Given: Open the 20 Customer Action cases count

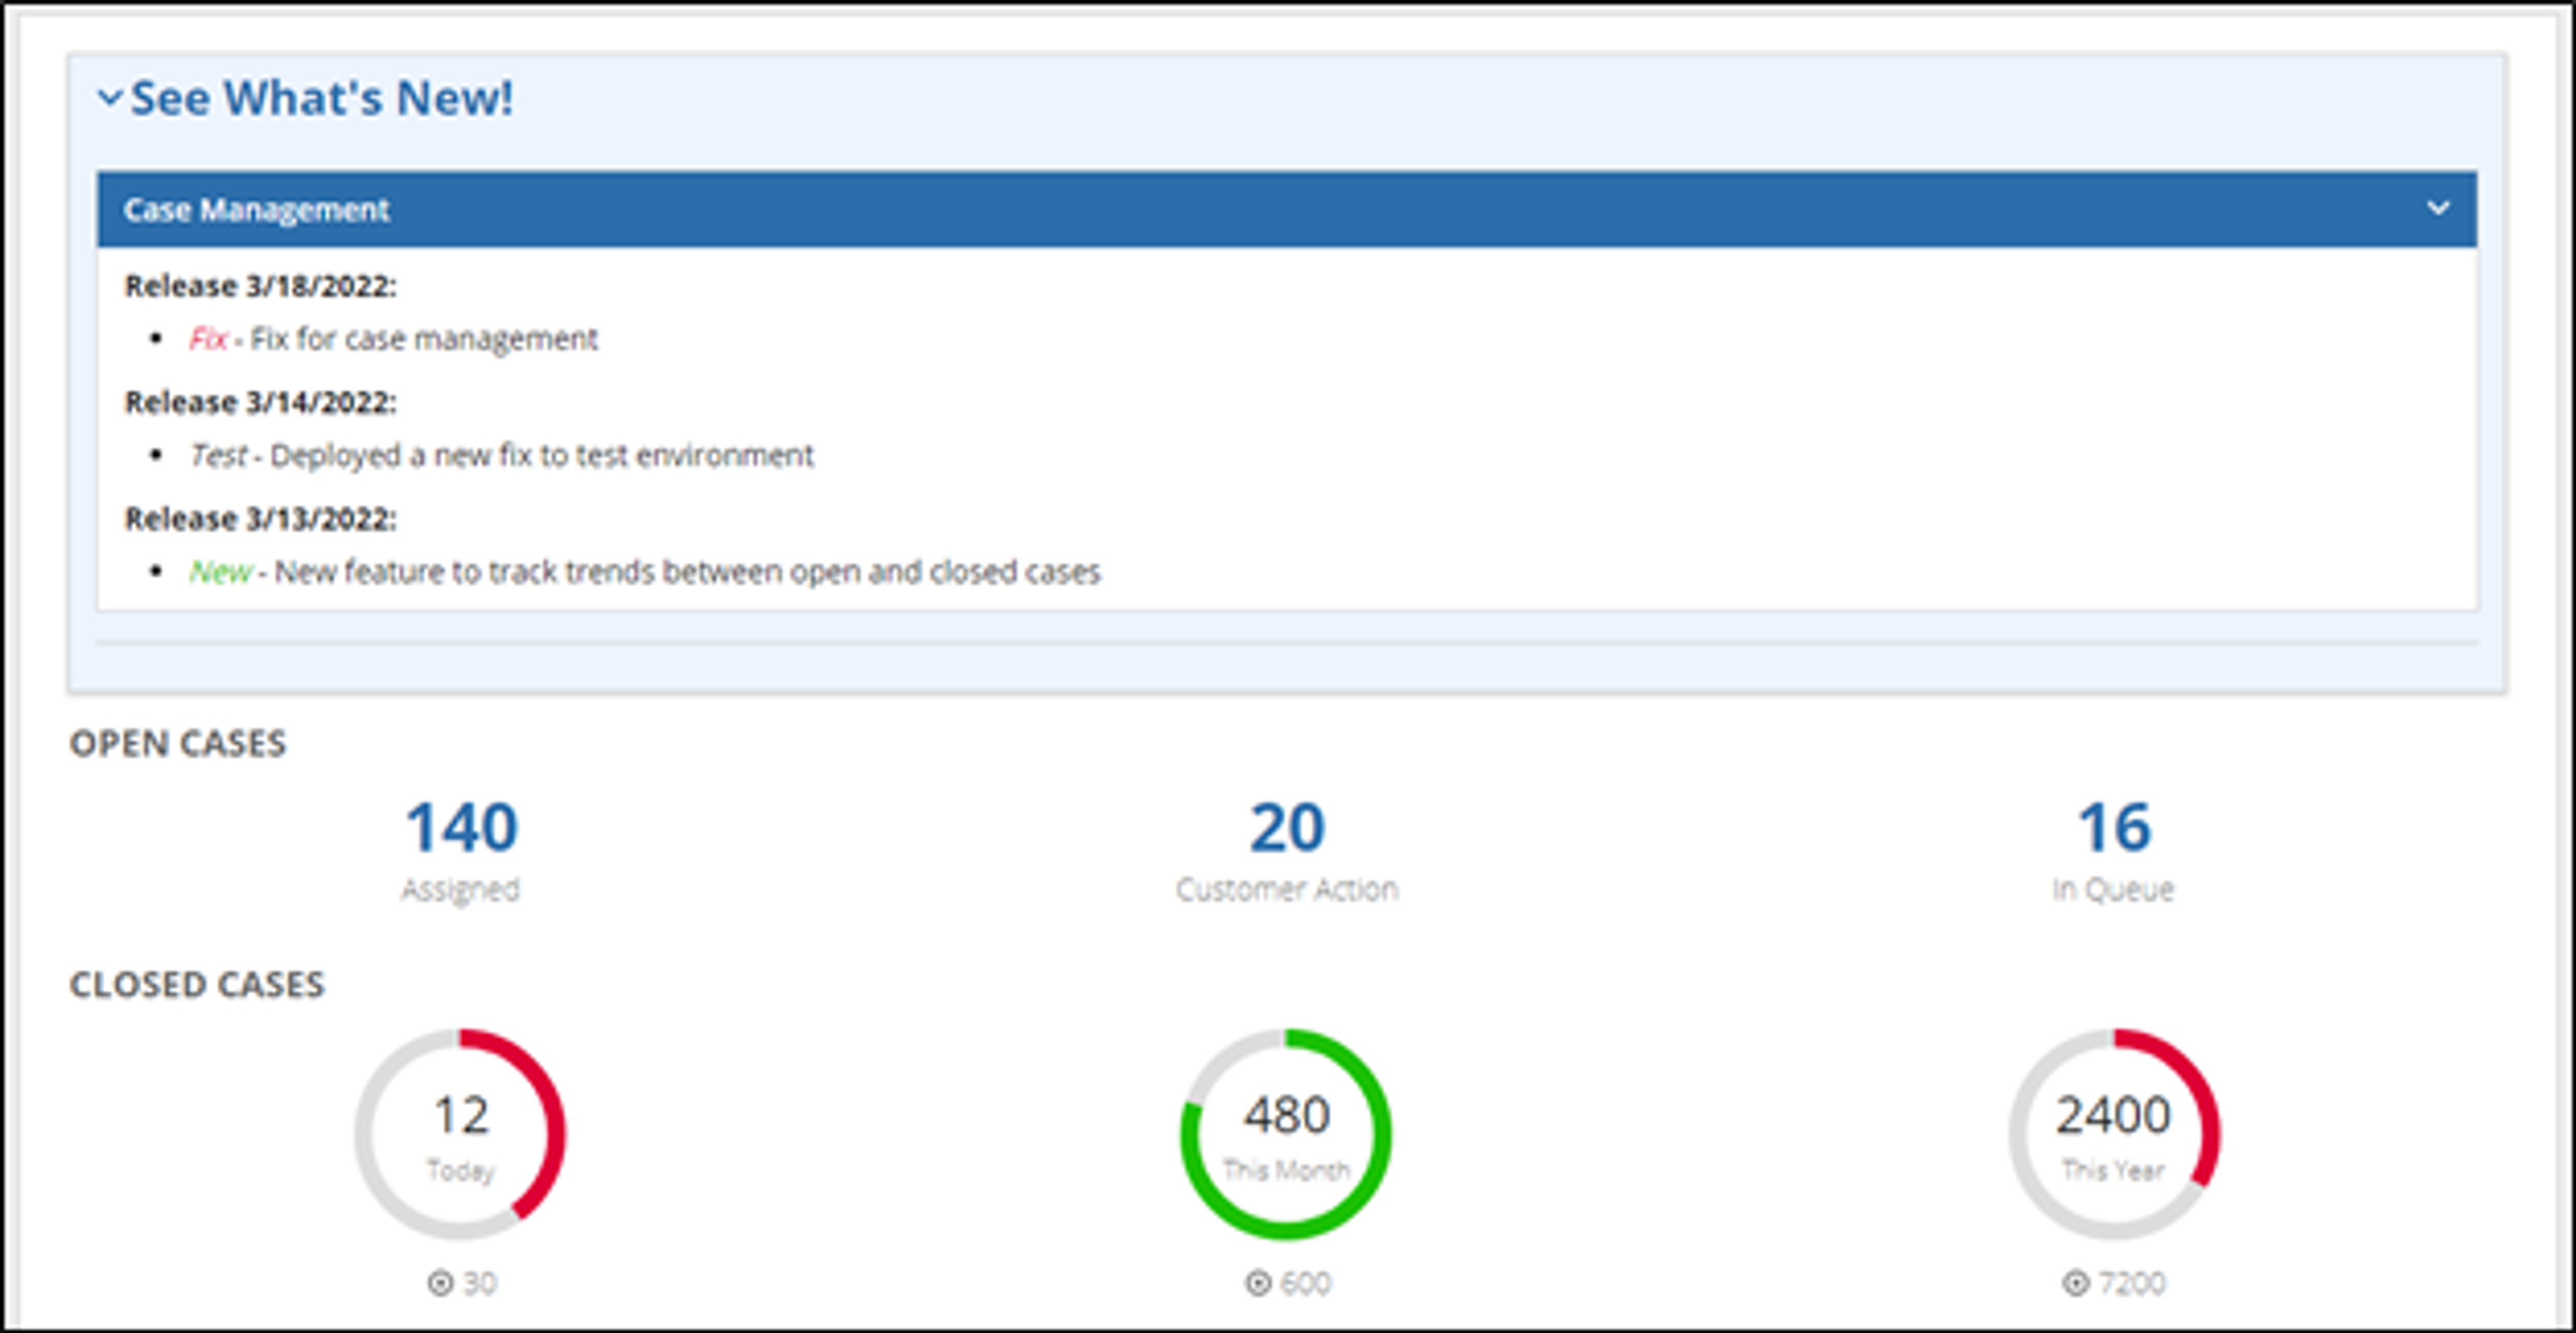Looking at the screenshot, I should pos(1287,828).
